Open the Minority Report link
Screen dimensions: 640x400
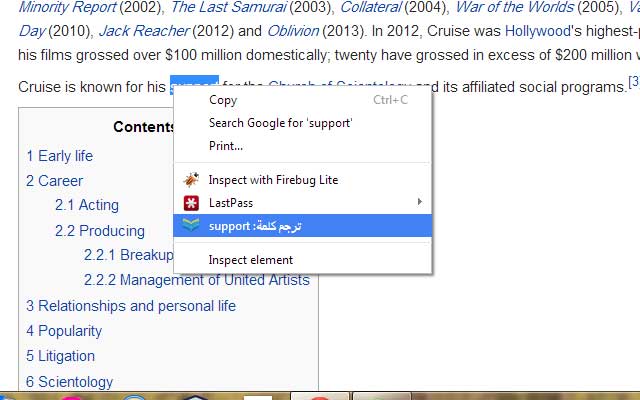pyautogui.click(x=67, y=7)
